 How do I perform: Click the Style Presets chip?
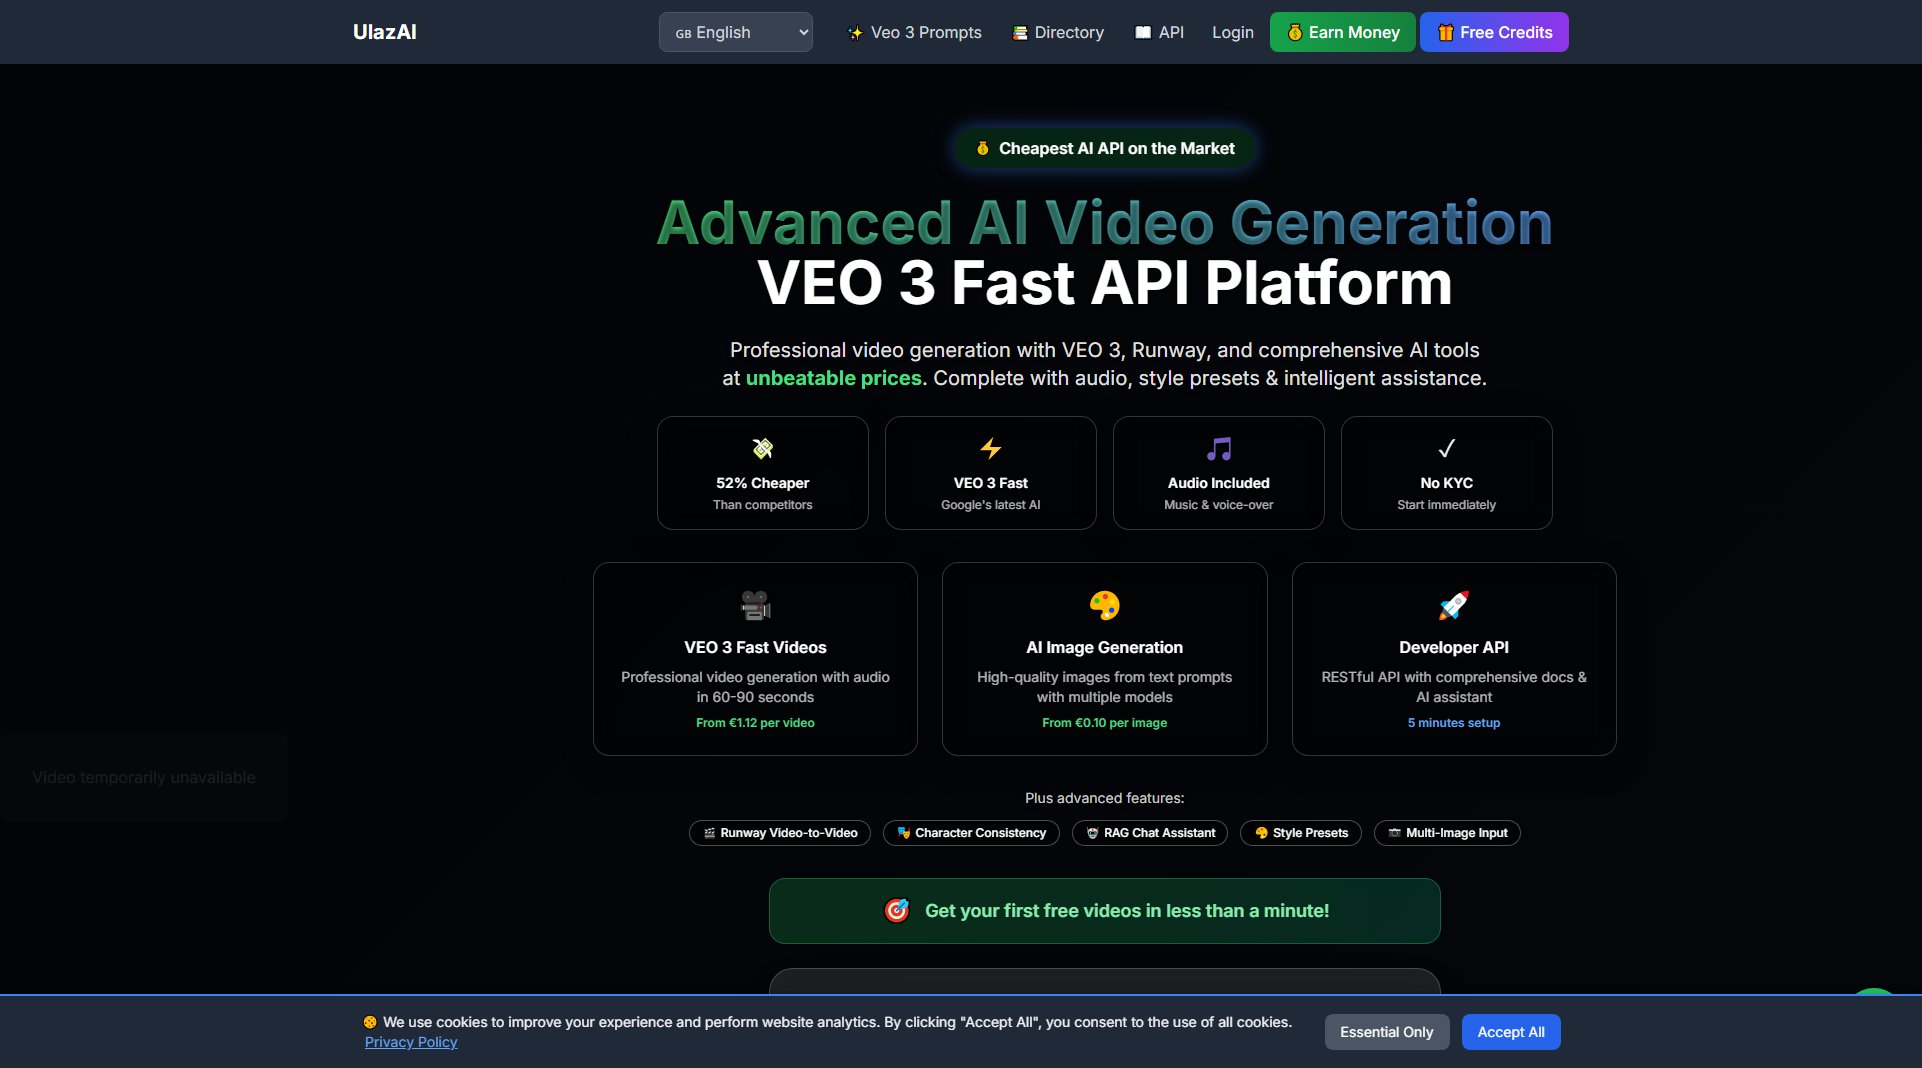click(1301, 833)
